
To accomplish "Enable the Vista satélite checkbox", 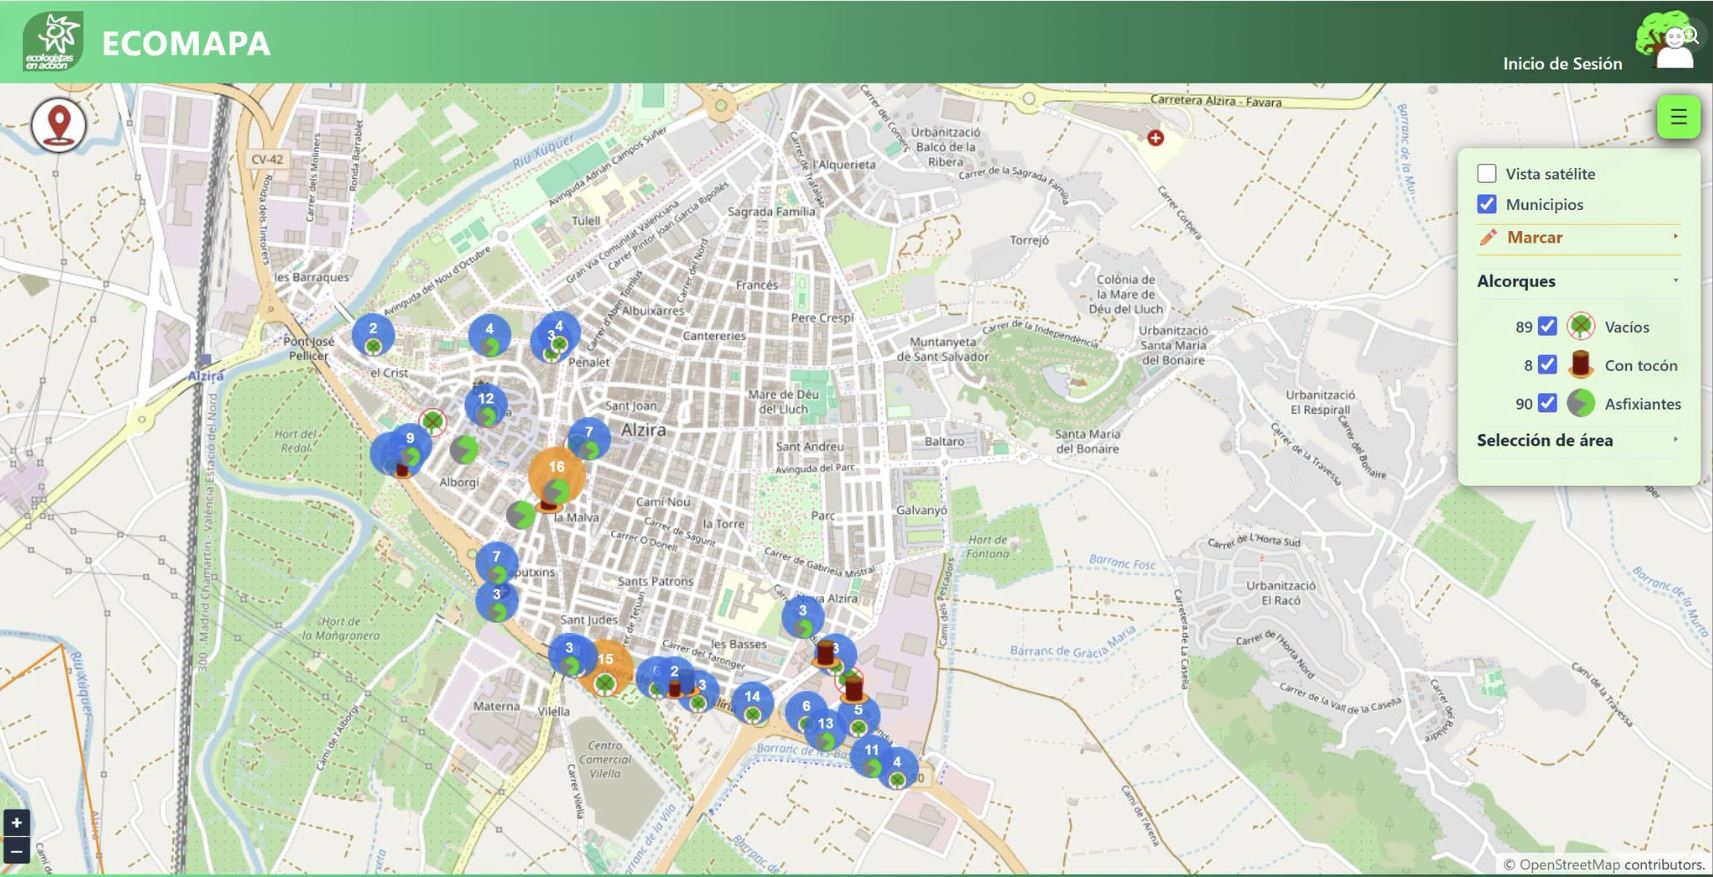I will 1487,173.
